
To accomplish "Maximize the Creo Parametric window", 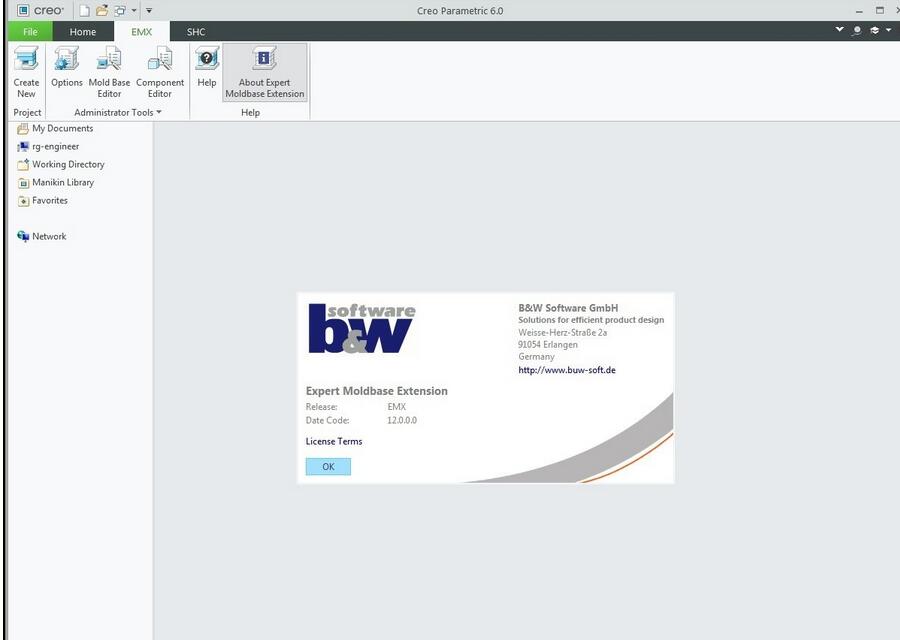I will pos(879,10).
